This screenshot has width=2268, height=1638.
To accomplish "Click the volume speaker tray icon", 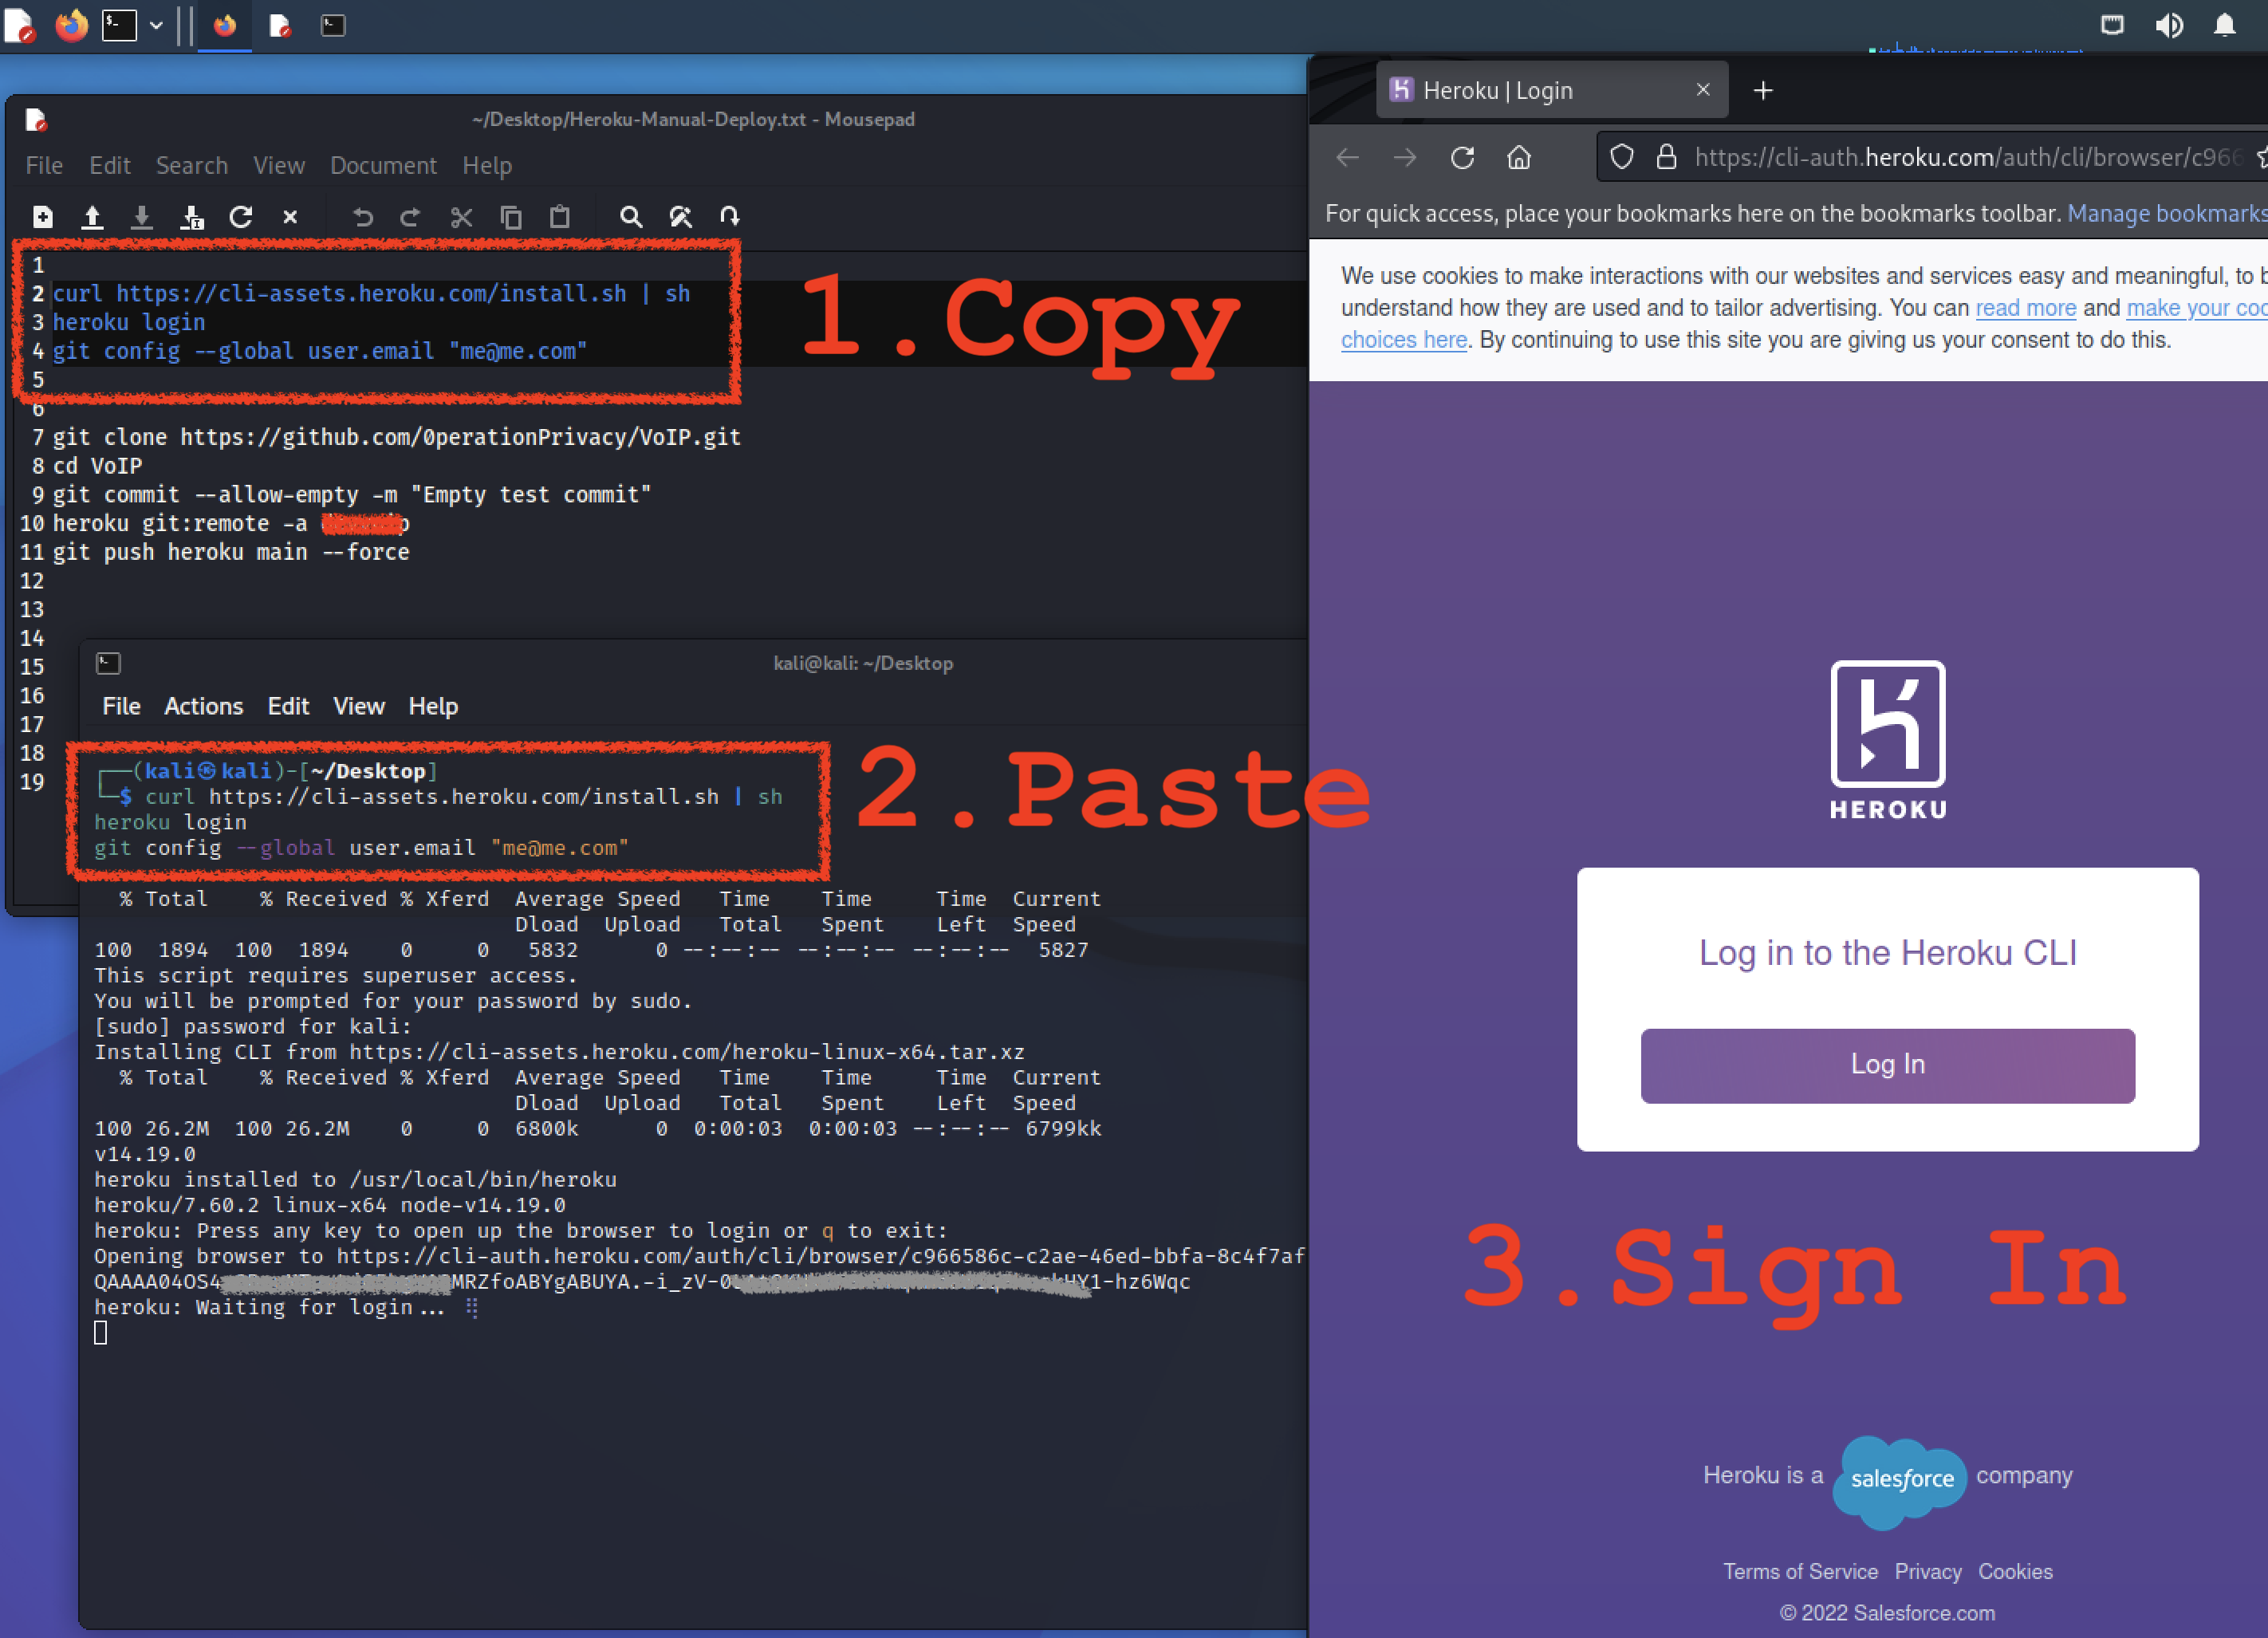I will coord(2168,25).
